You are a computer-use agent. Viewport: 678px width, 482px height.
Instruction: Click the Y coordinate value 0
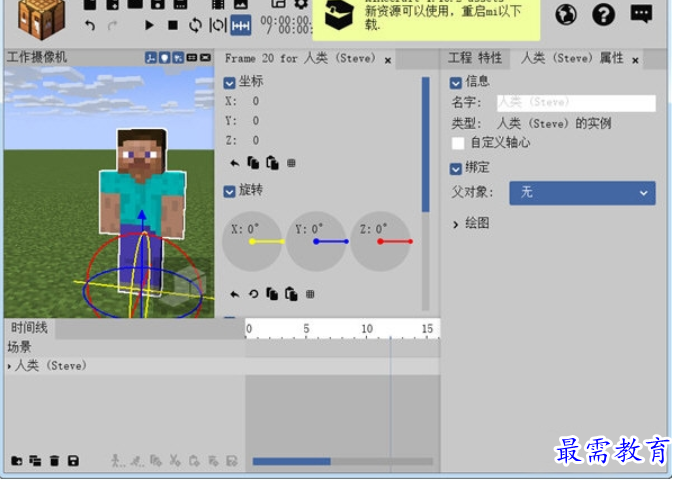(256, 121)
